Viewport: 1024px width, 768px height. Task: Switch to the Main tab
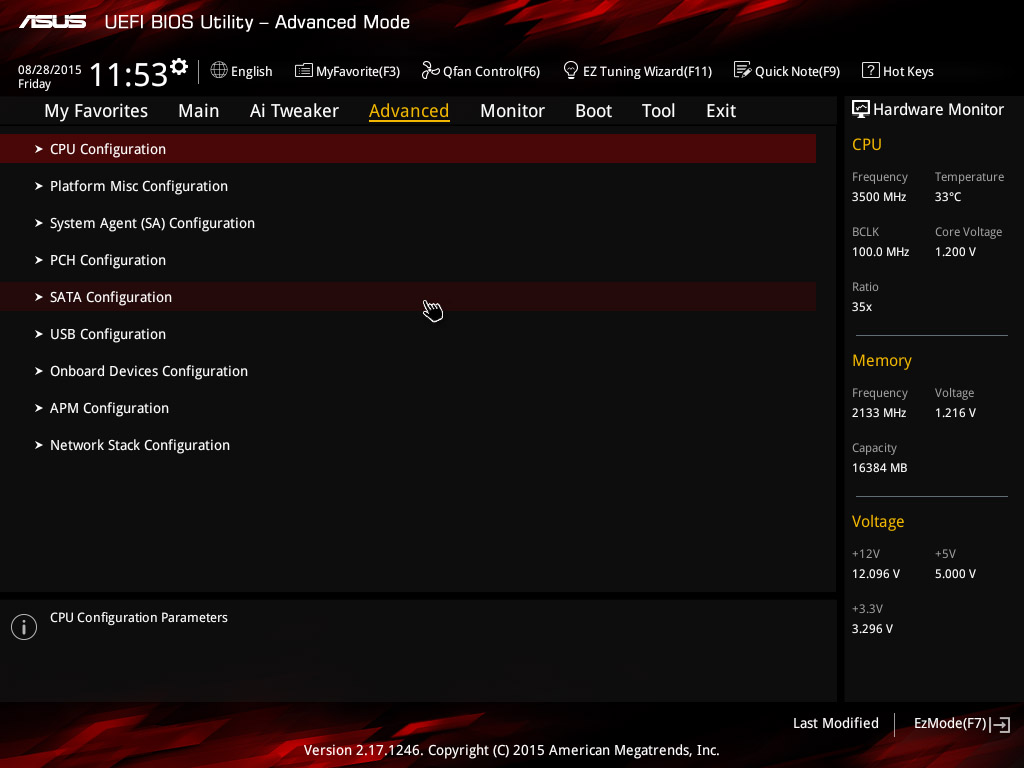[199, 111]
